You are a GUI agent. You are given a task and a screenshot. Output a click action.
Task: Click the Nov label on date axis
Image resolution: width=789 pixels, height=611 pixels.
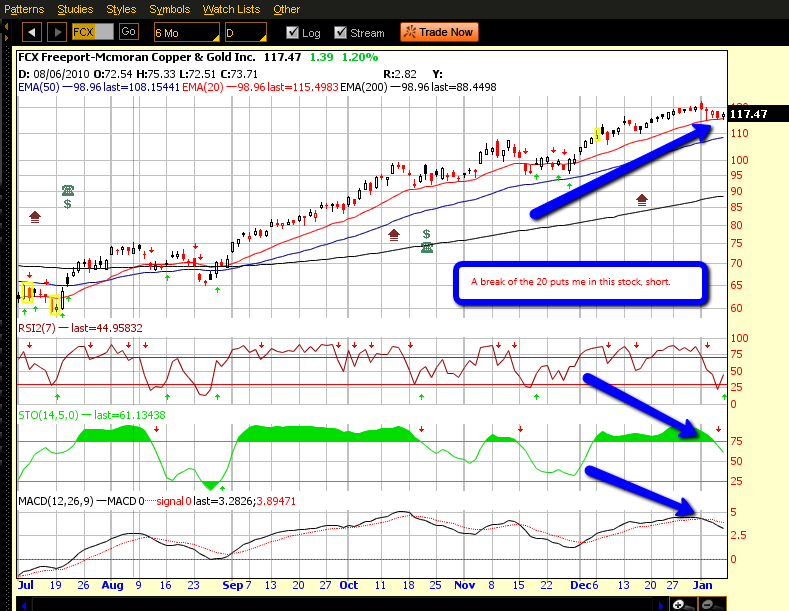pyautogui.click(x=464, y=585)
